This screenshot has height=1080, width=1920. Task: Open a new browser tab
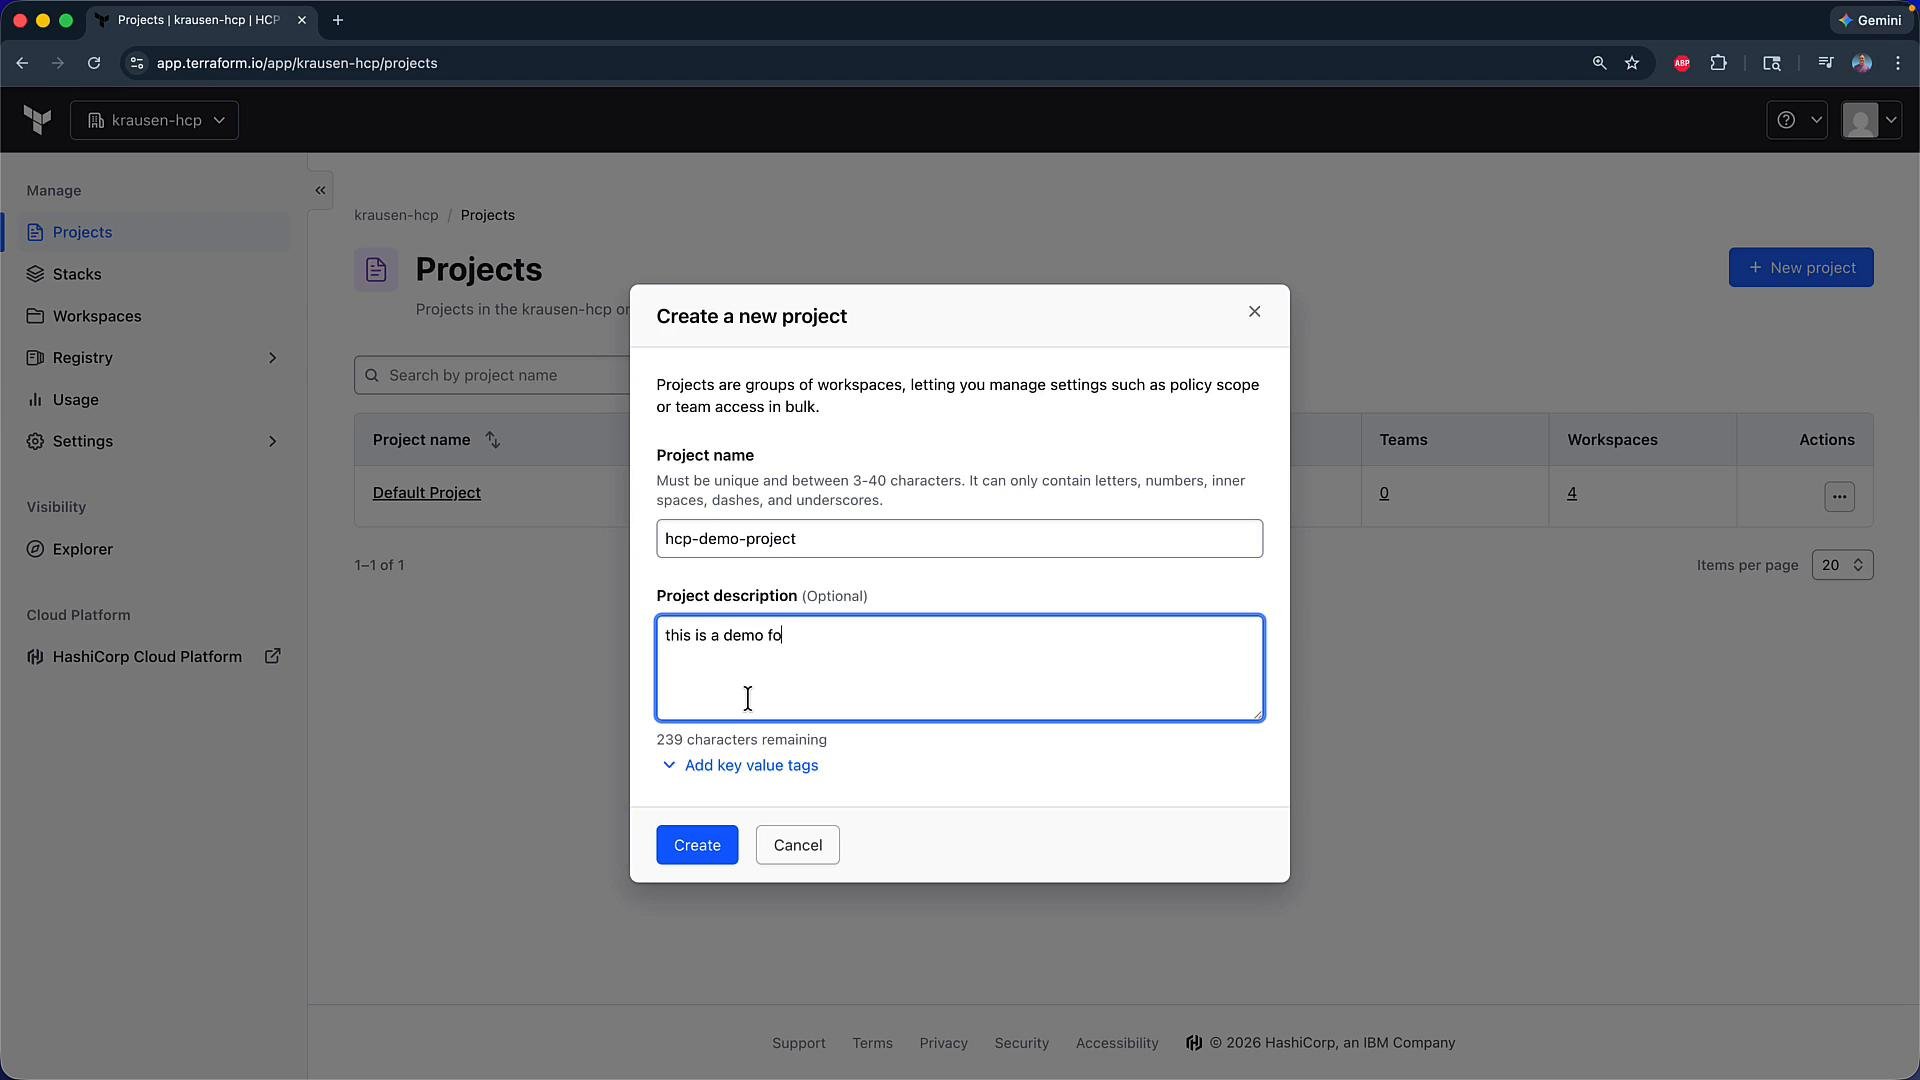(338, 20)
